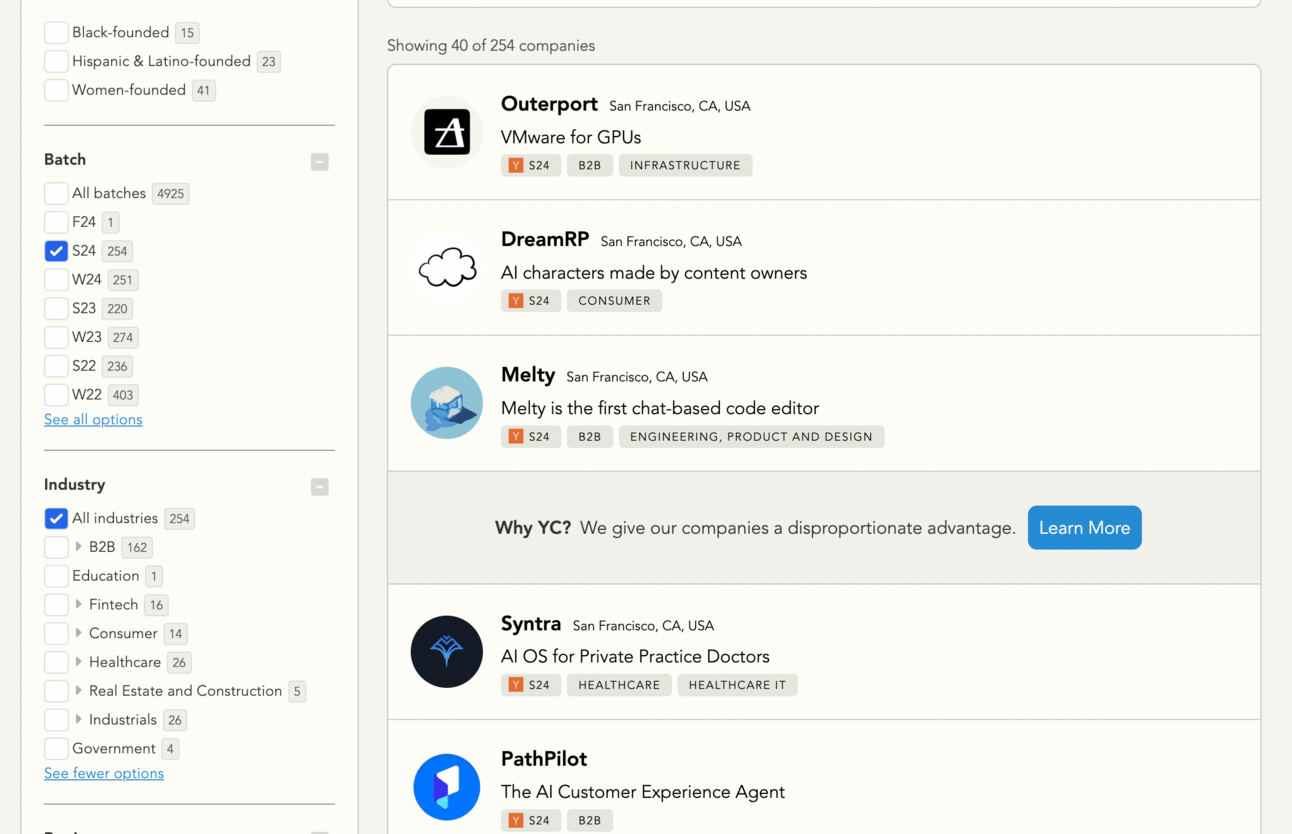Click the B2B tag on PathPilot
The image size is (1292, 834).
pos(590,820)
